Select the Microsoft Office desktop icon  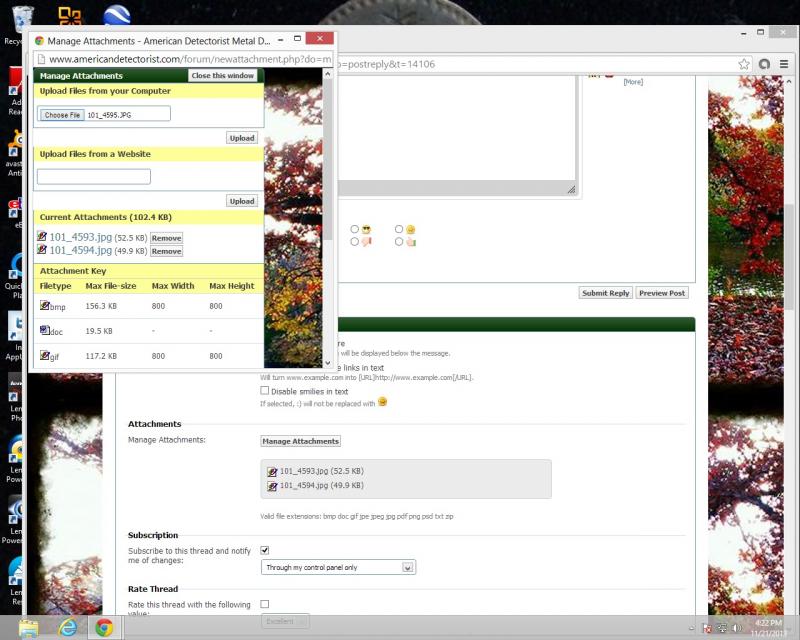pyautogui.click(x=70, y=16)
